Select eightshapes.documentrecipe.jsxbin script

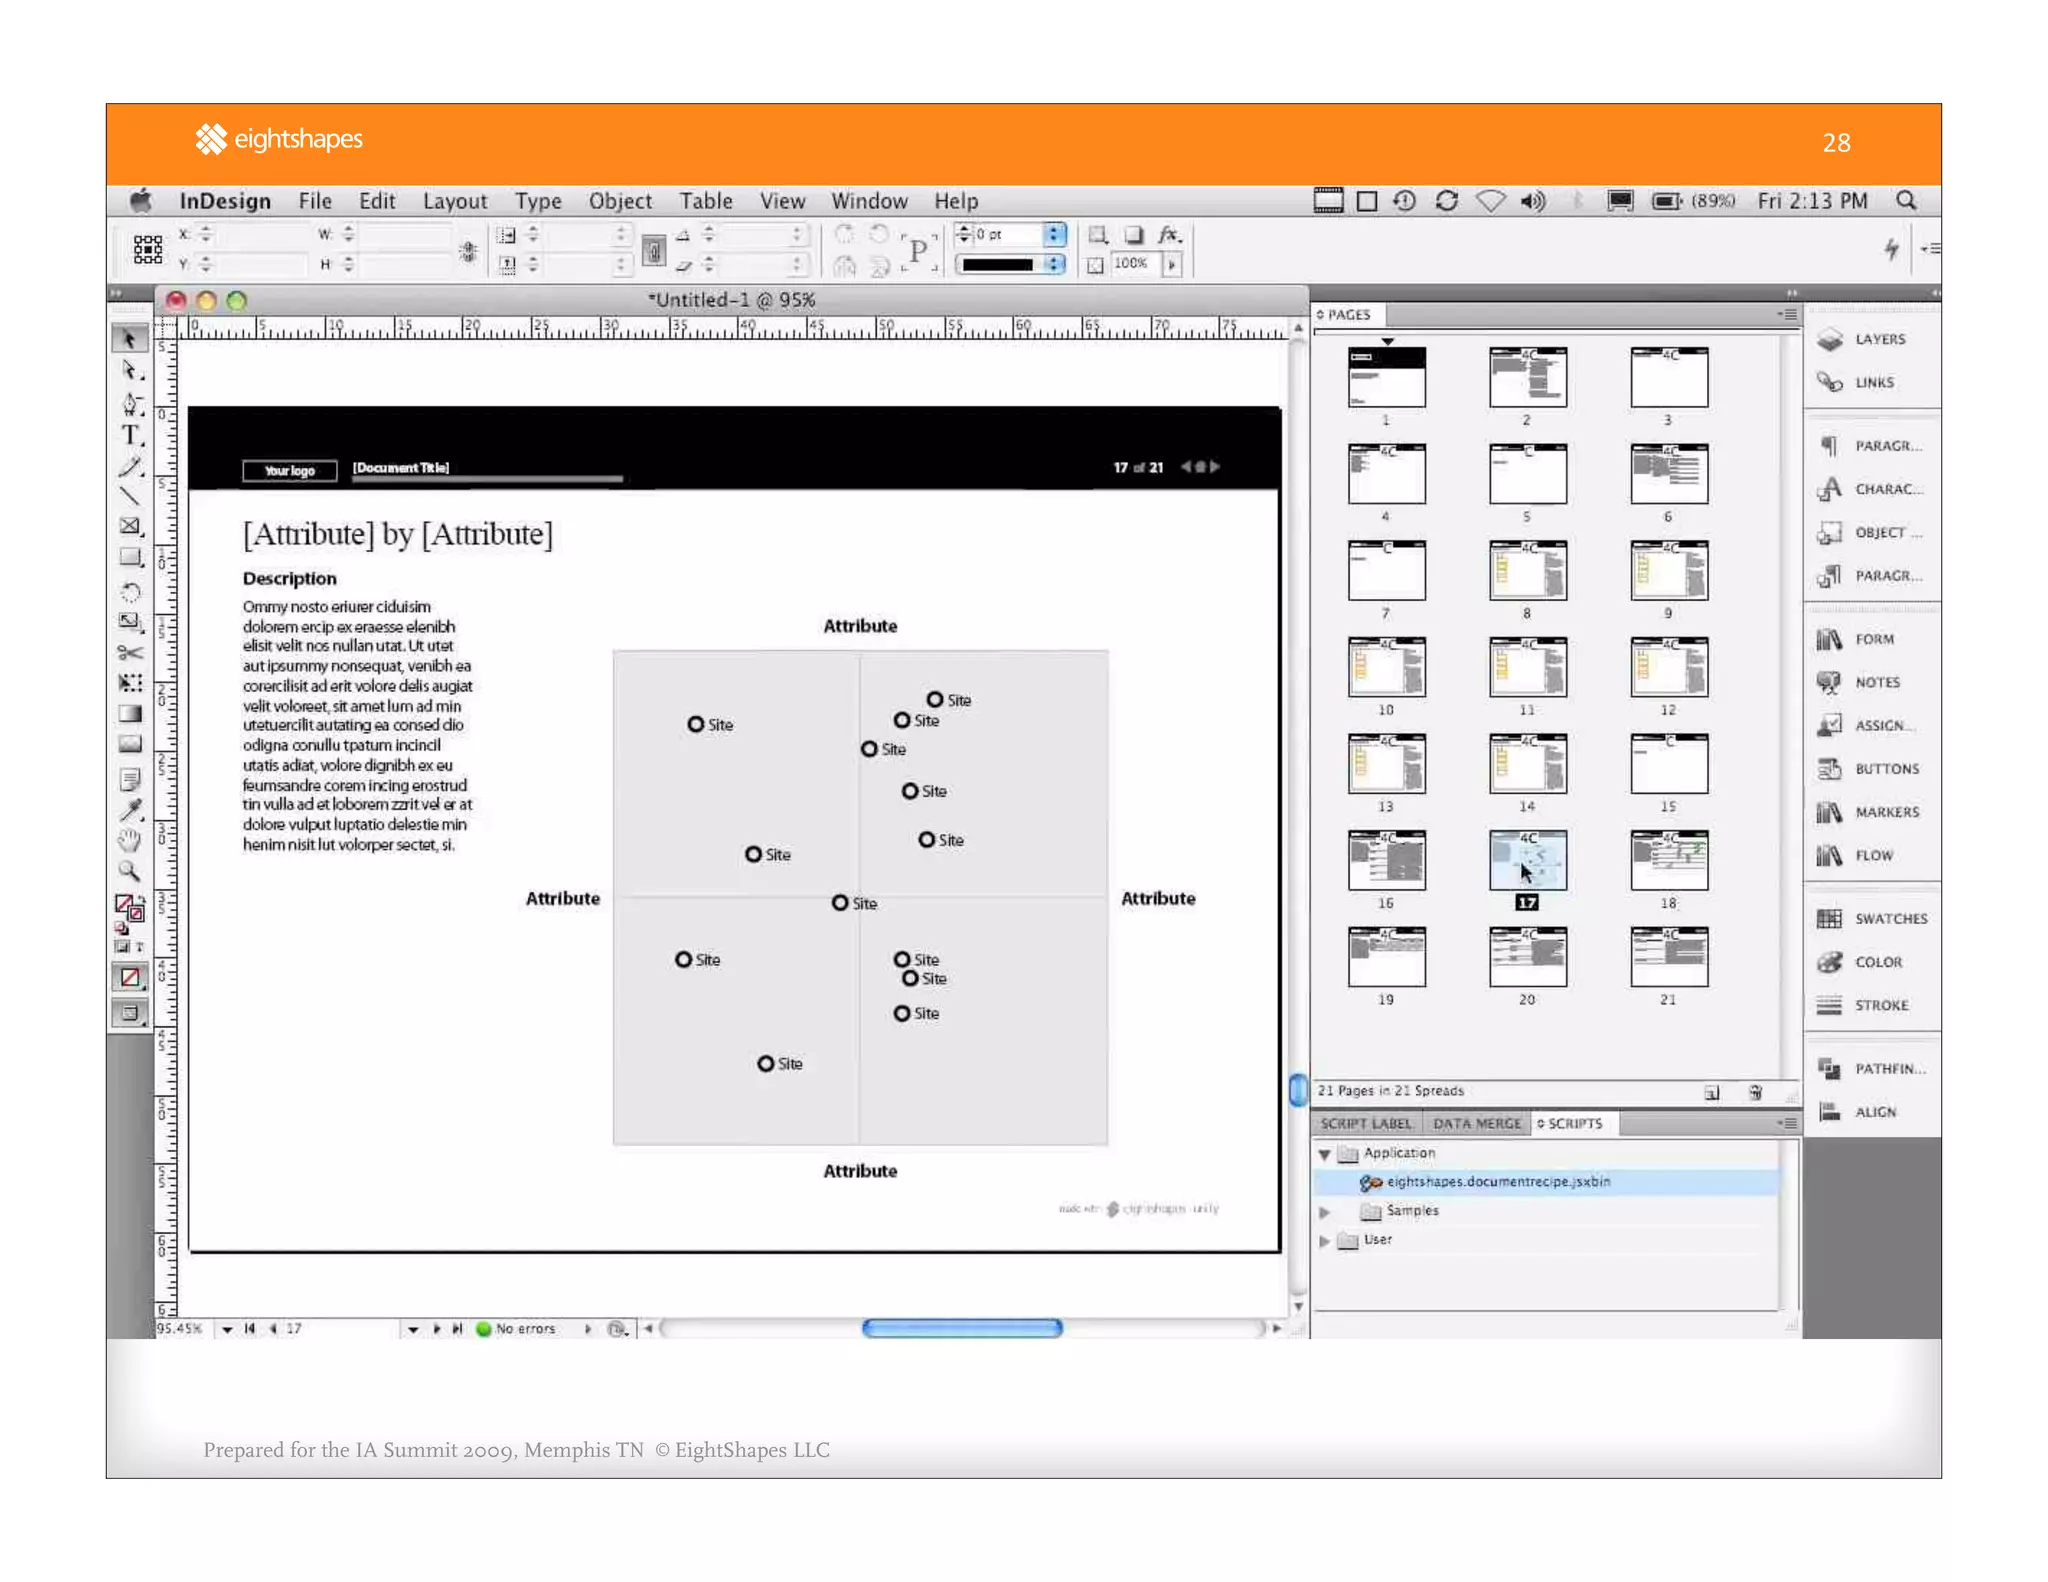click(x=1497, y=1182)
